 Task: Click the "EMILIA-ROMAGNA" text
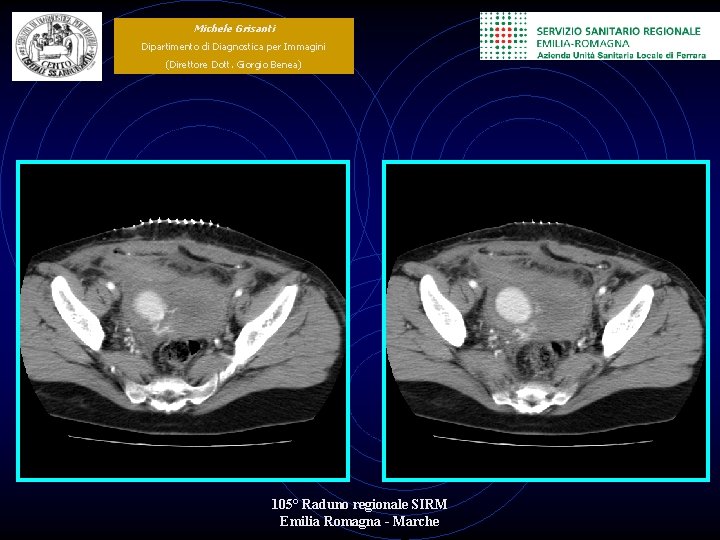point(583,44)
